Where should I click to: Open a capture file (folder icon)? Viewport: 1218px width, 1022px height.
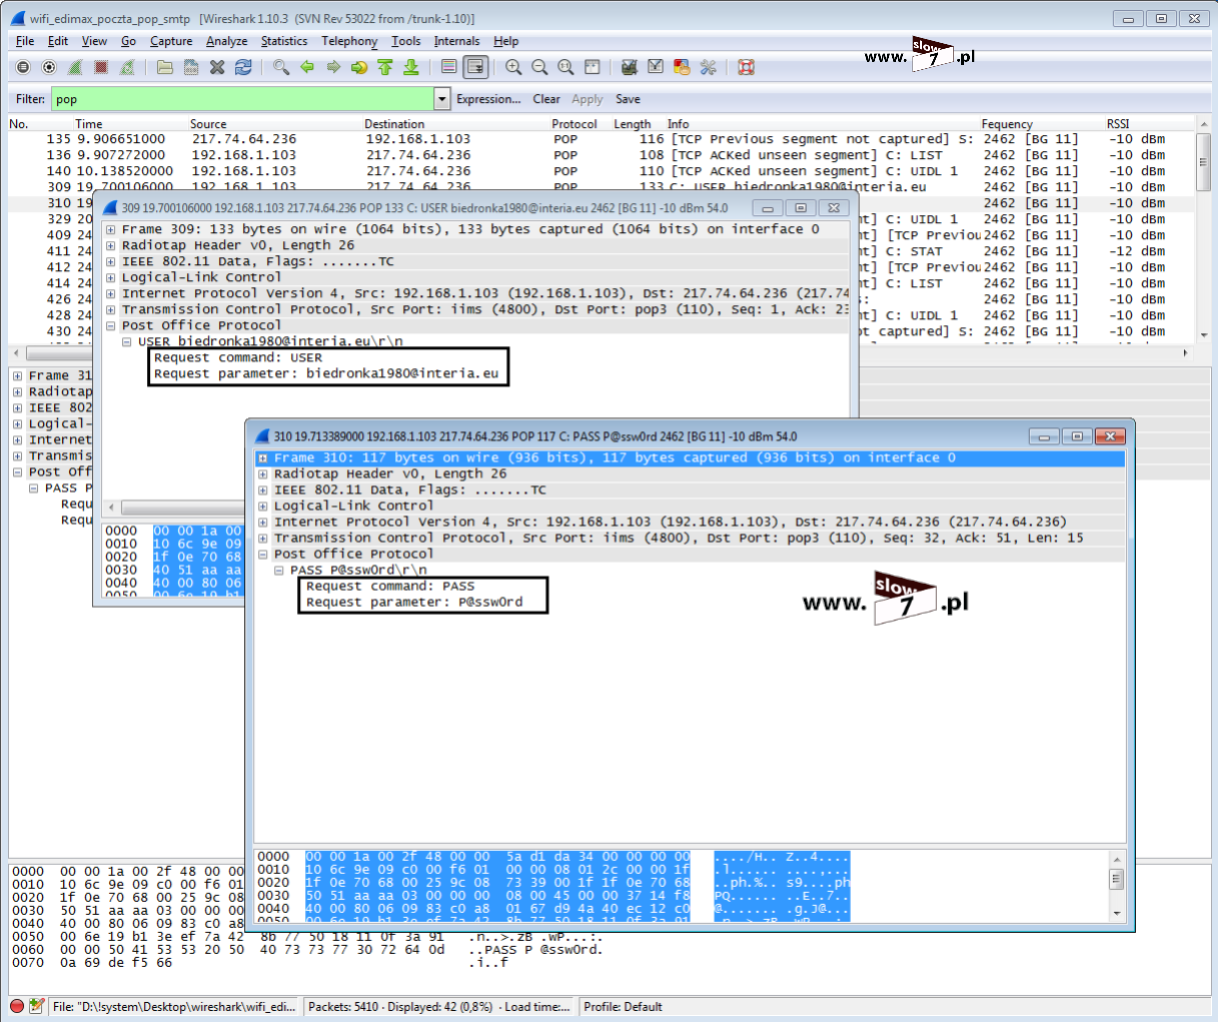[x=165, y=67]
